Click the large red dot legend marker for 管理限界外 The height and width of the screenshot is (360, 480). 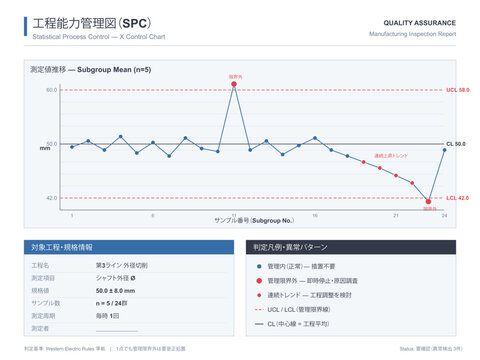259,281
